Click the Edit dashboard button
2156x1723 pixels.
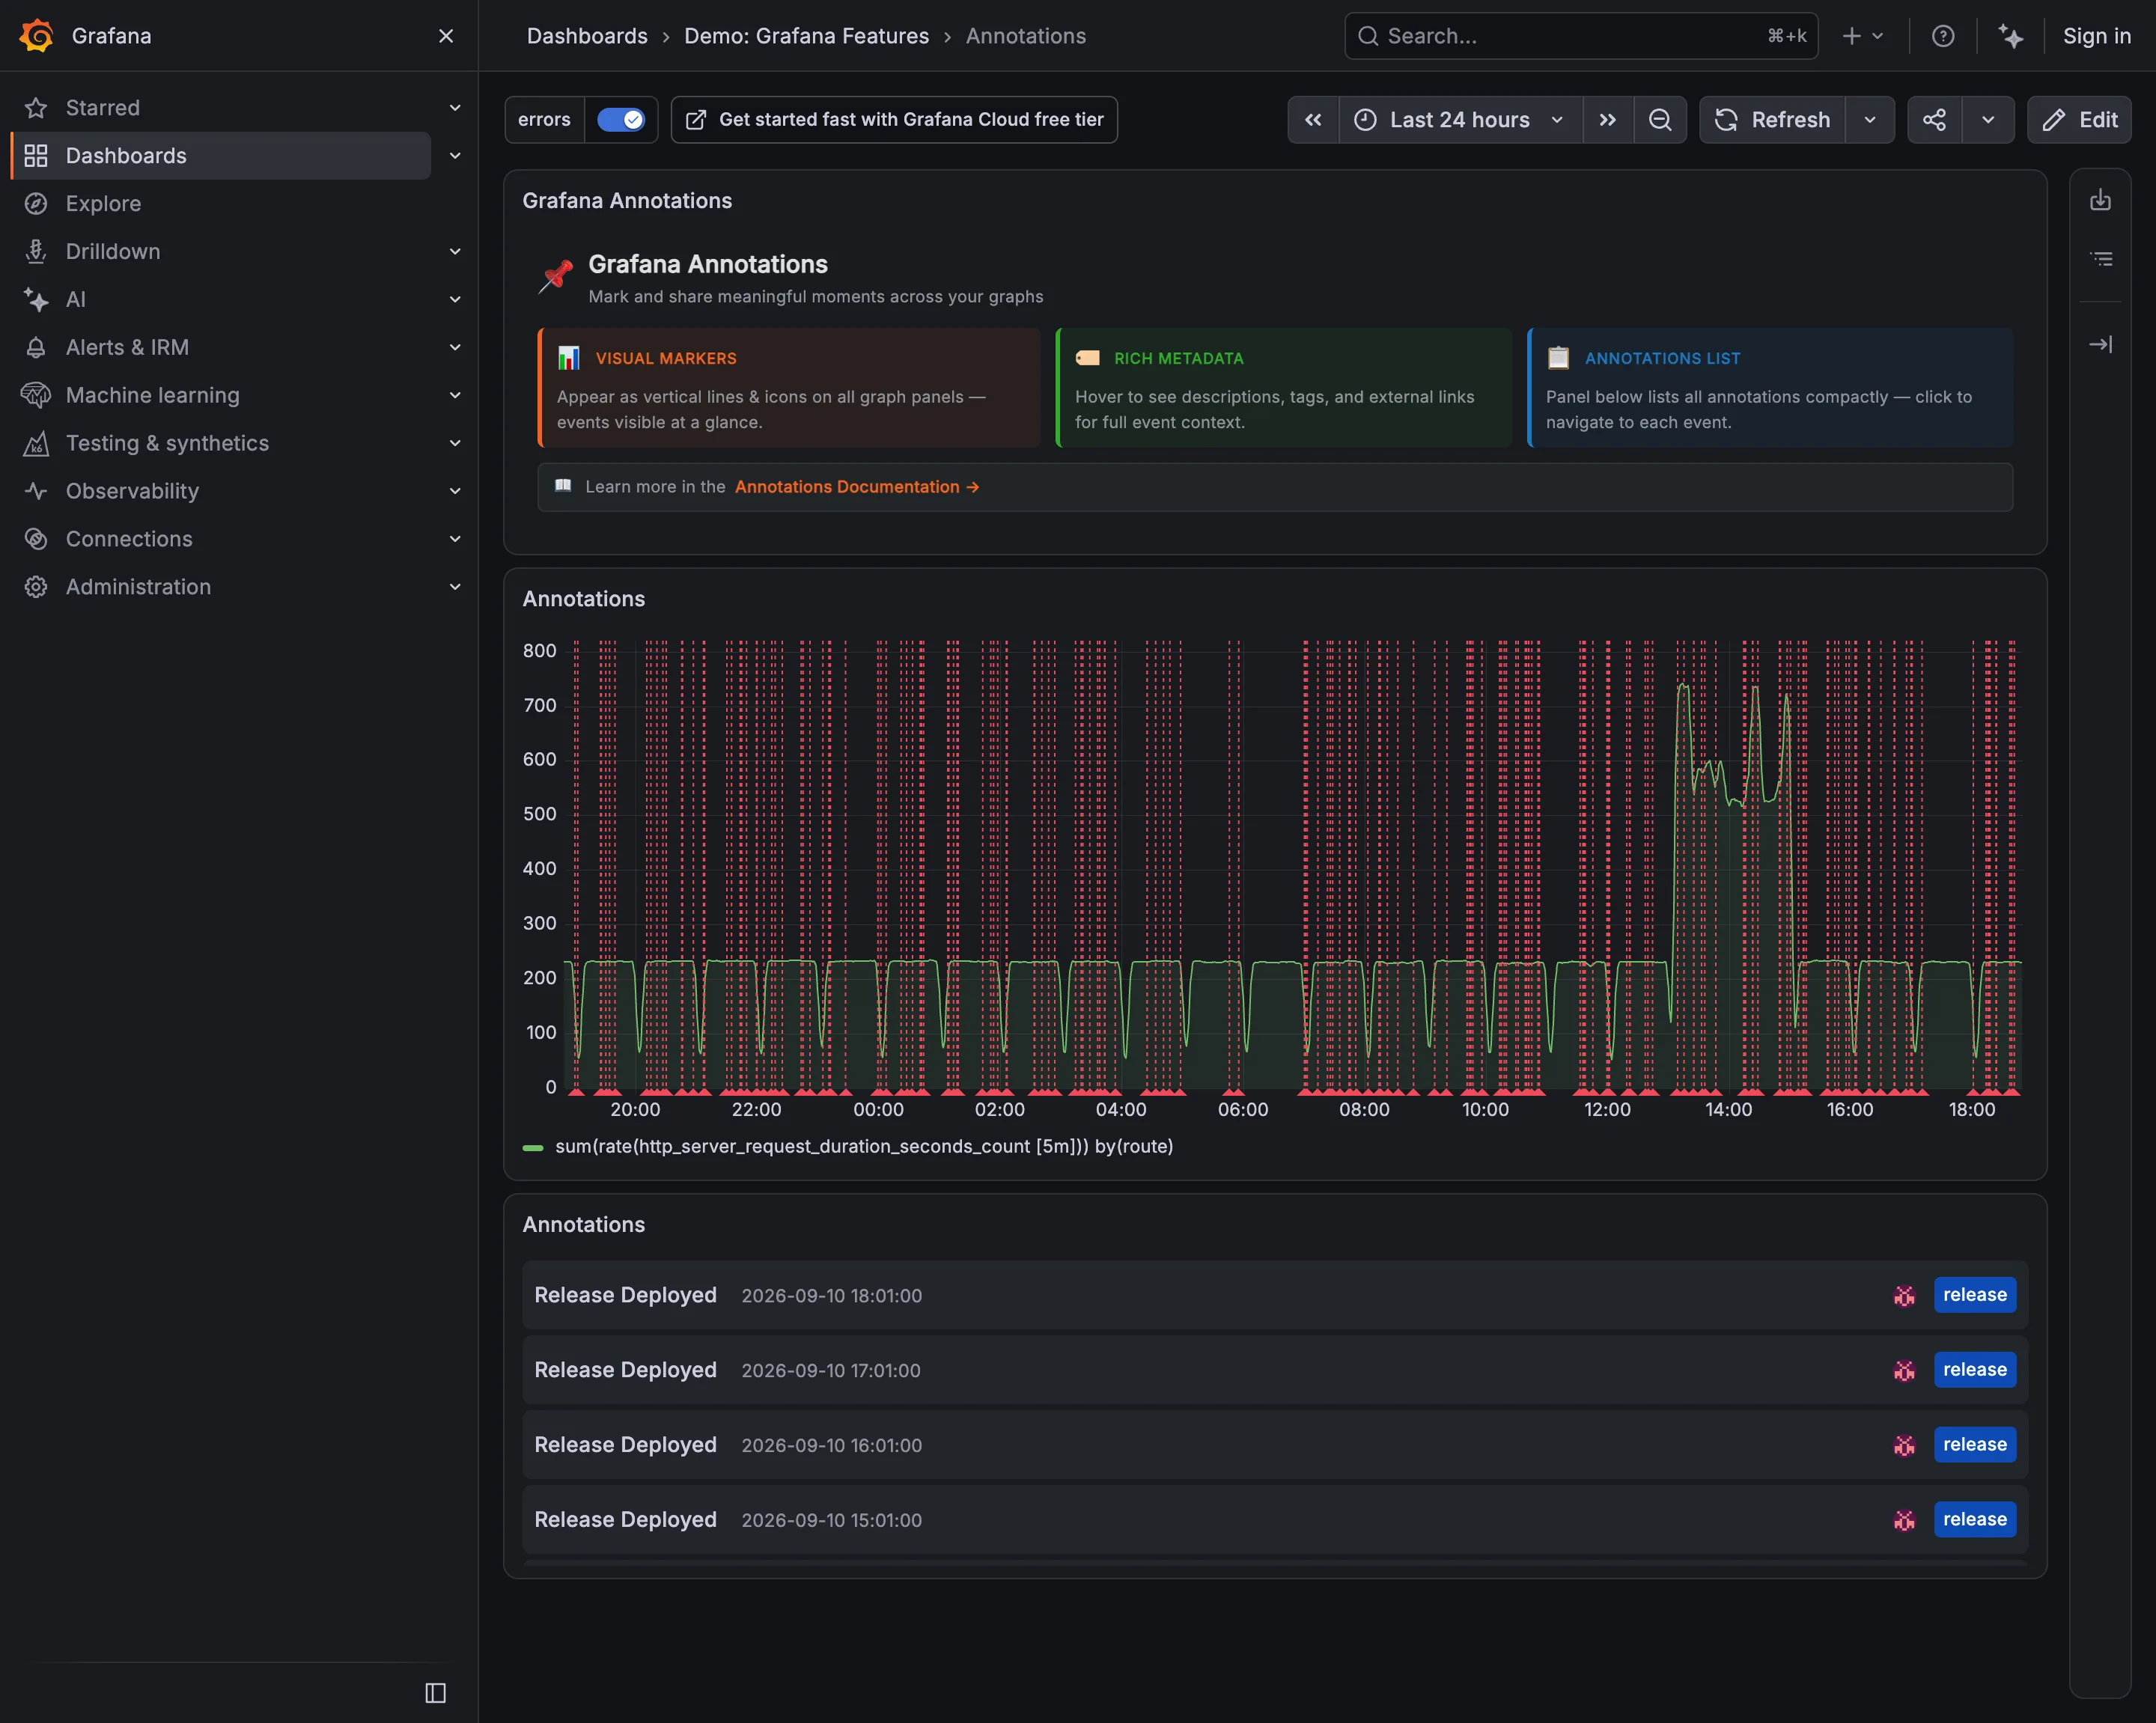click(2079, 120)
